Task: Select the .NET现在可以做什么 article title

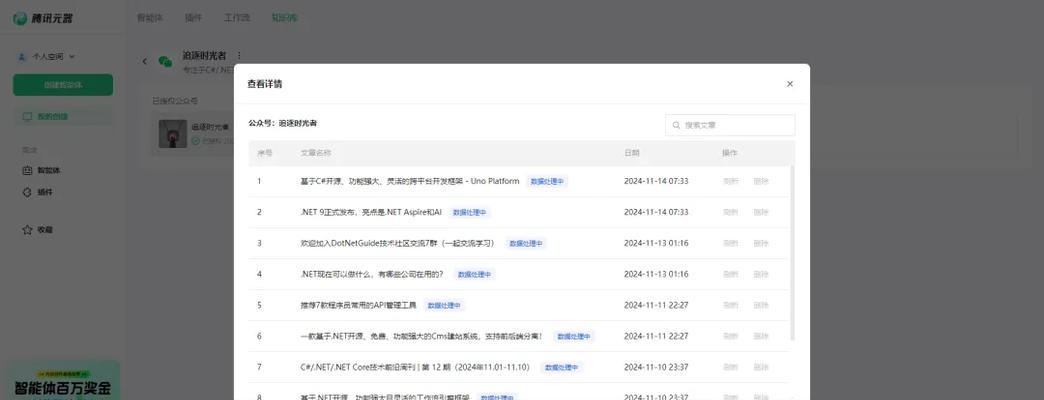Action: point(372,274)
